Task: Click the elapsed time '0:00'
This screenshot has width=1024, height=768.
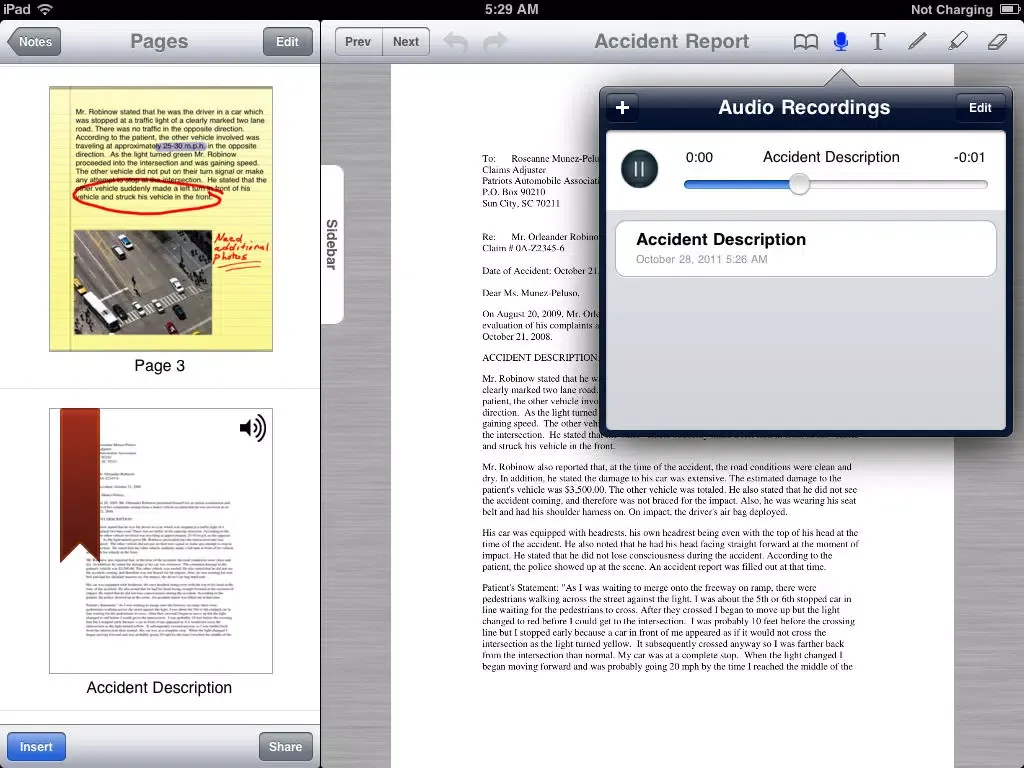Action: 699,157
